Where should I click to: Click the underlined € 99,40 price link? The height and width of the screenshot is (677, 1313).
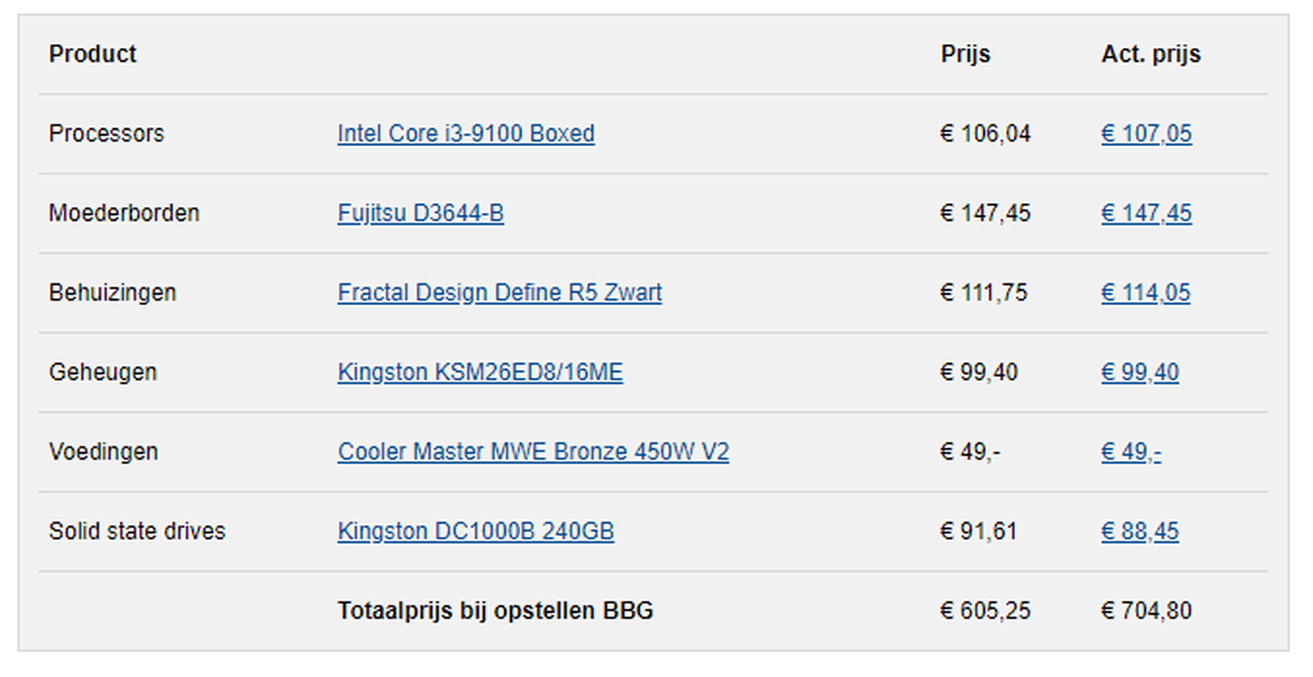(1139, 373)
